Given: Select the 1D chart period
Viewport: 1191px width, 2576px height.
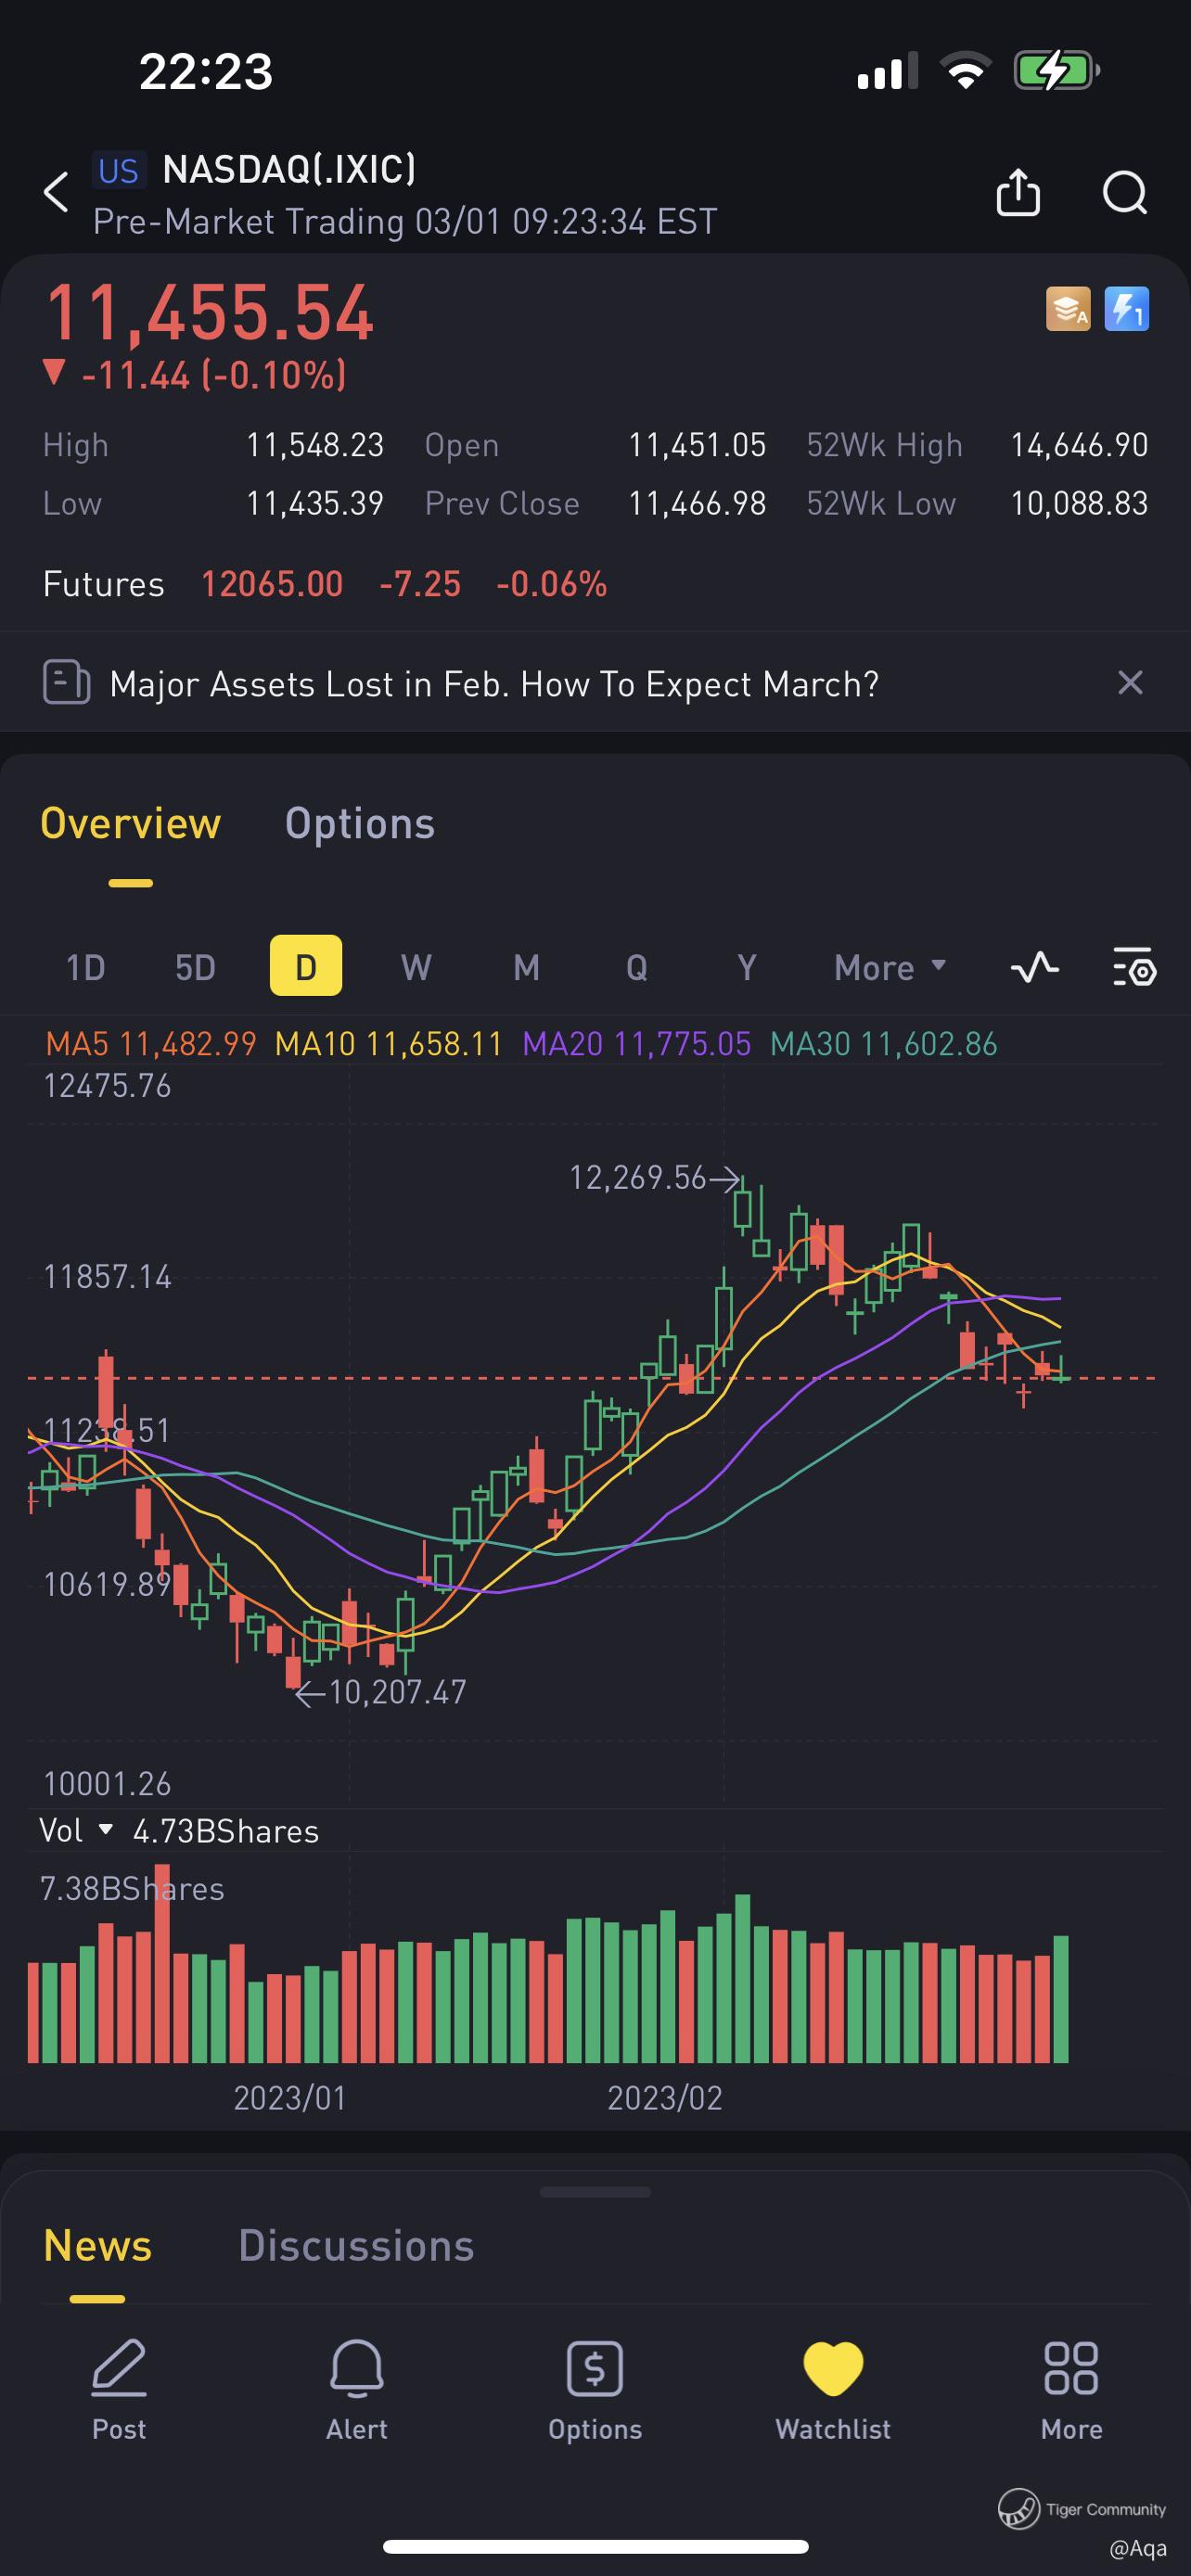Looking at the screenshot, I should (86, 967).
